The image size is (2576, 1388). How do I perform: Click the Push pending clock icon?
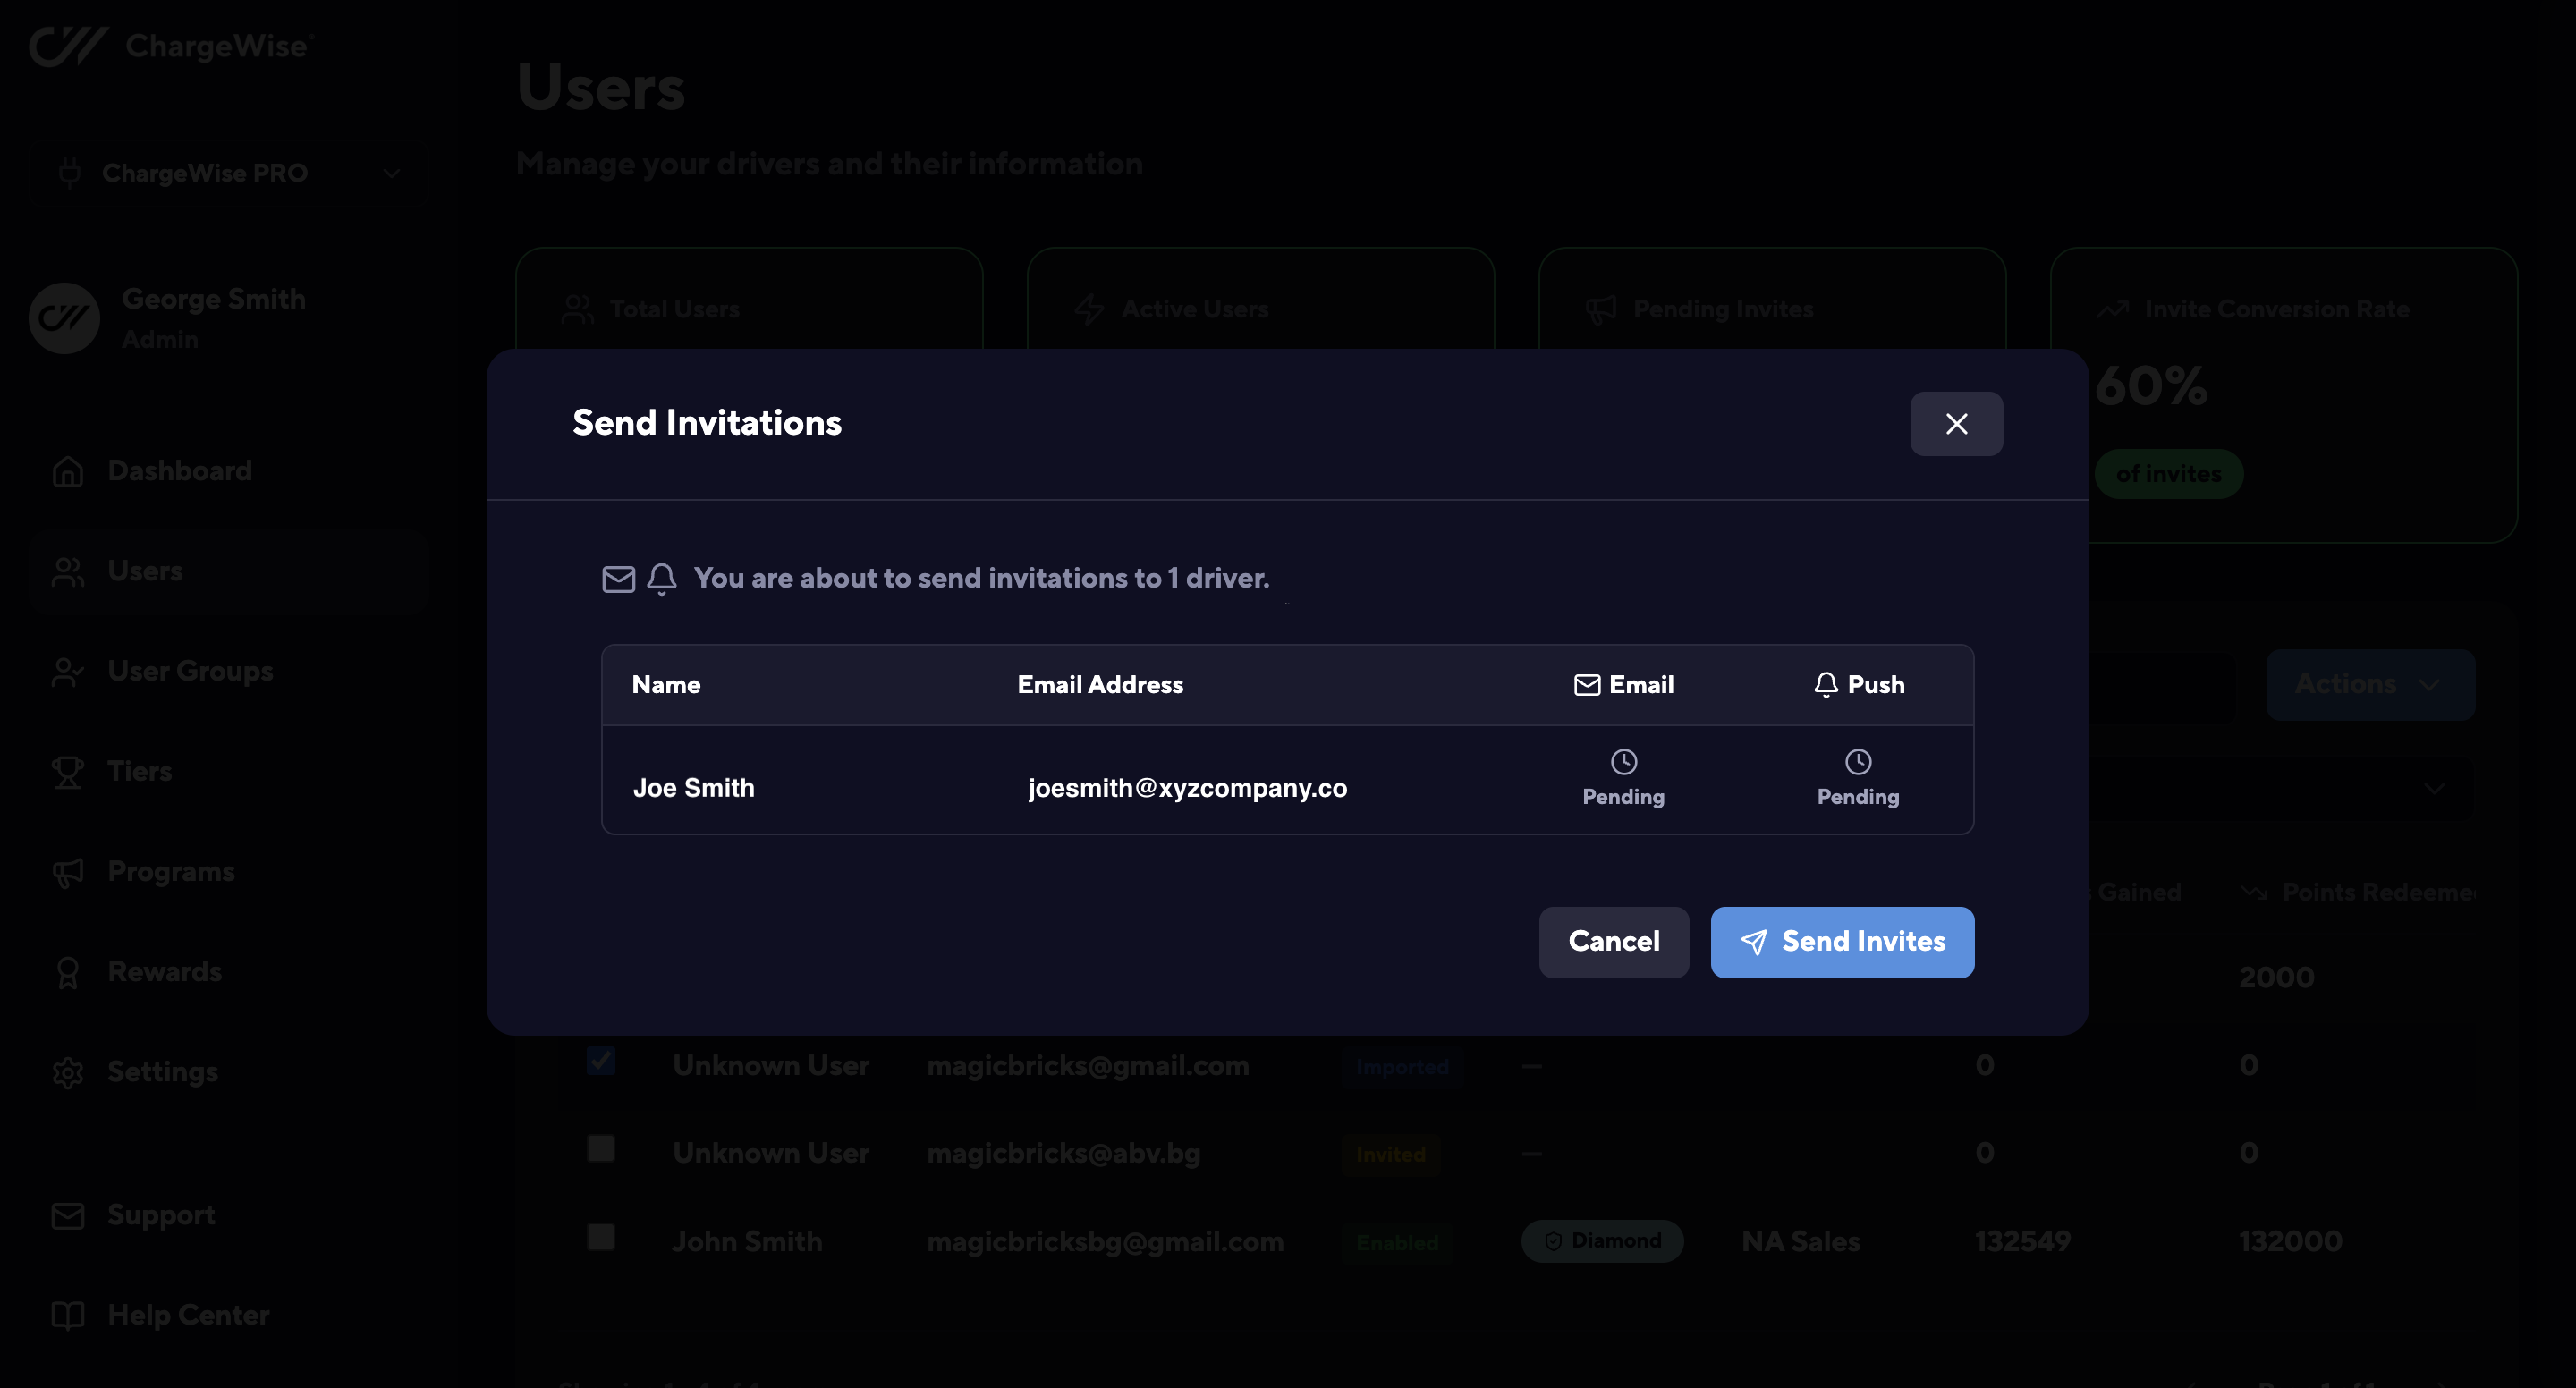point(1857,762)
